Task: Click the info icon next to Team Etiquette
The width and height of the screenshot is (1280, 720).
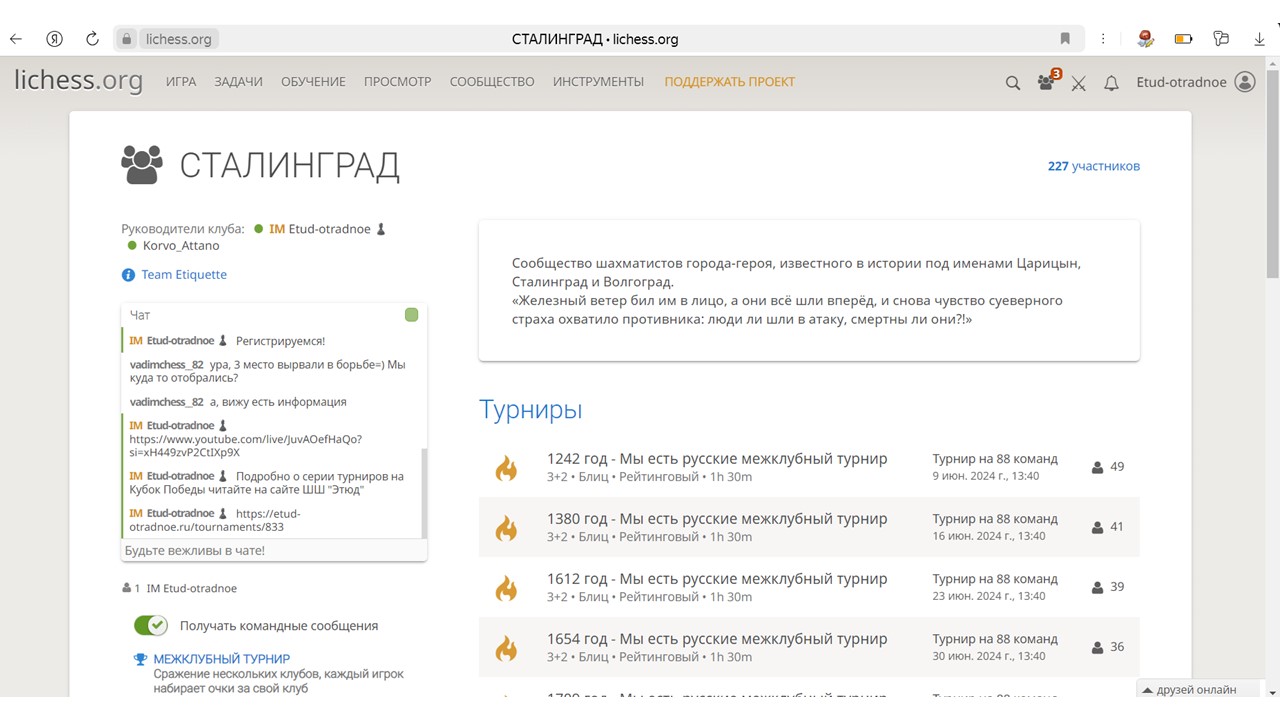Action: point(128,275)
